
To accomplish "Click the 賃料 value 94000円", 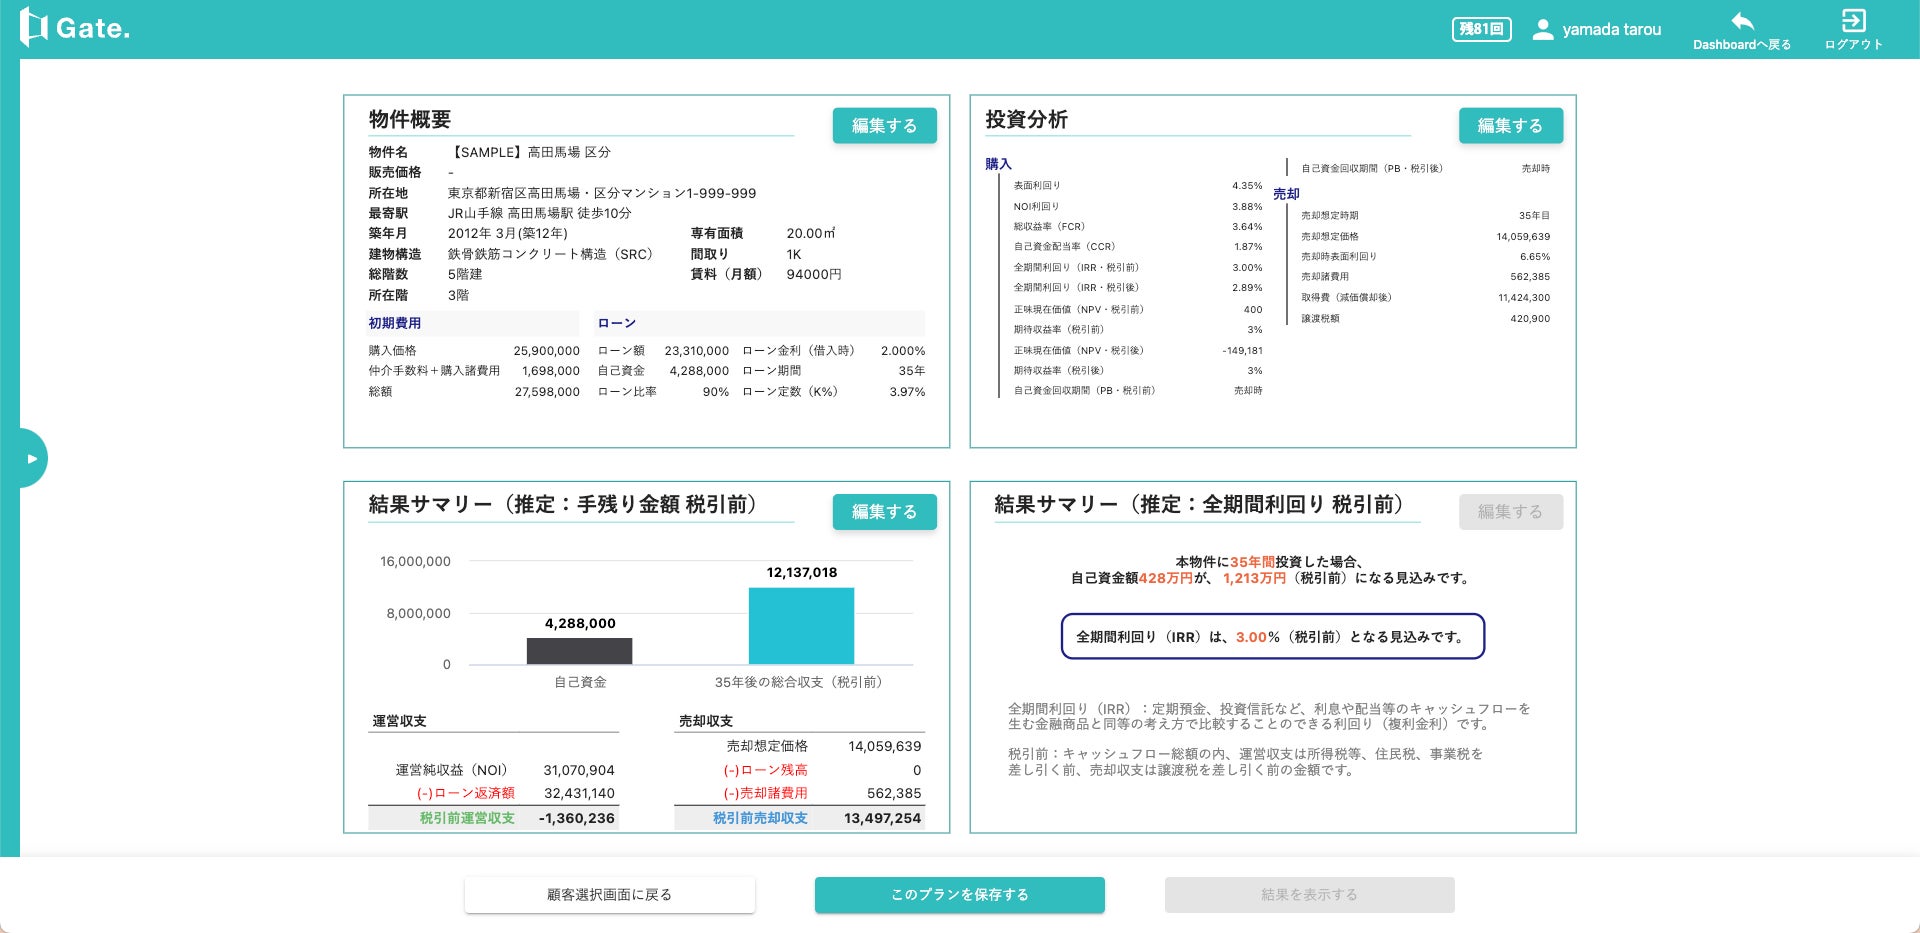I will [x=814, y=274].
